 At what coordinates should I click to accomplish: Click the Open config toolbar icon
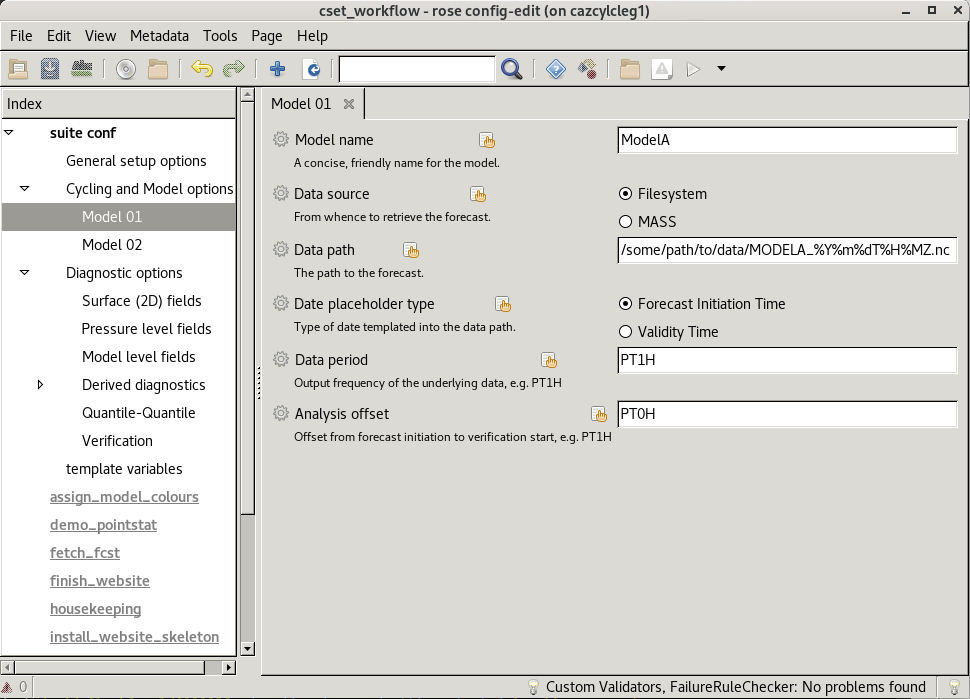coord(18,69)
